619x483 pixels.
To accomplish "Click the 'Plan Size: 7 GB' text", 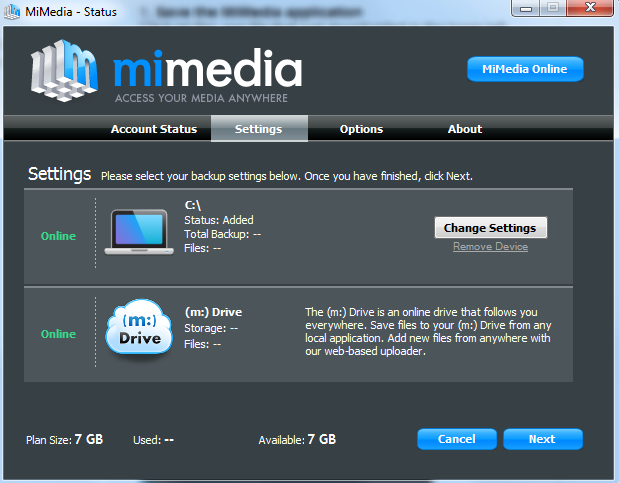I will (64, 440).
